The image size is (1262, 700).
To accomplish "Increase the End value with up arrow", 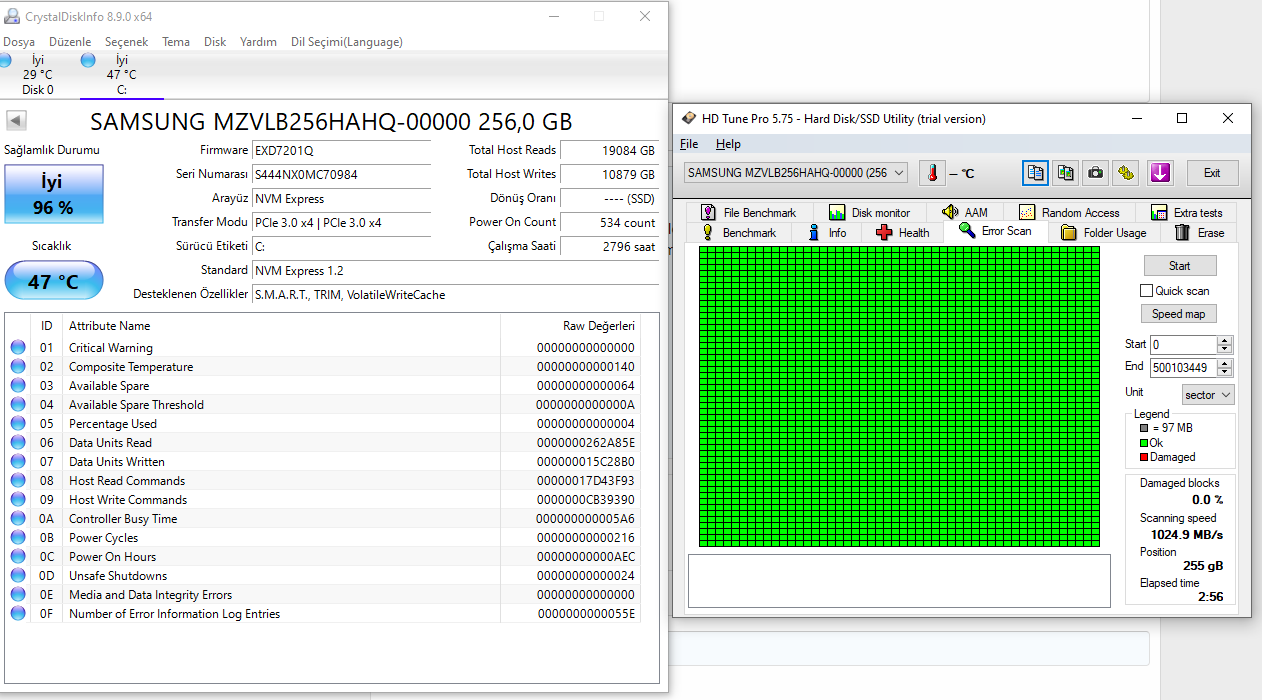I will point(1225,363).
